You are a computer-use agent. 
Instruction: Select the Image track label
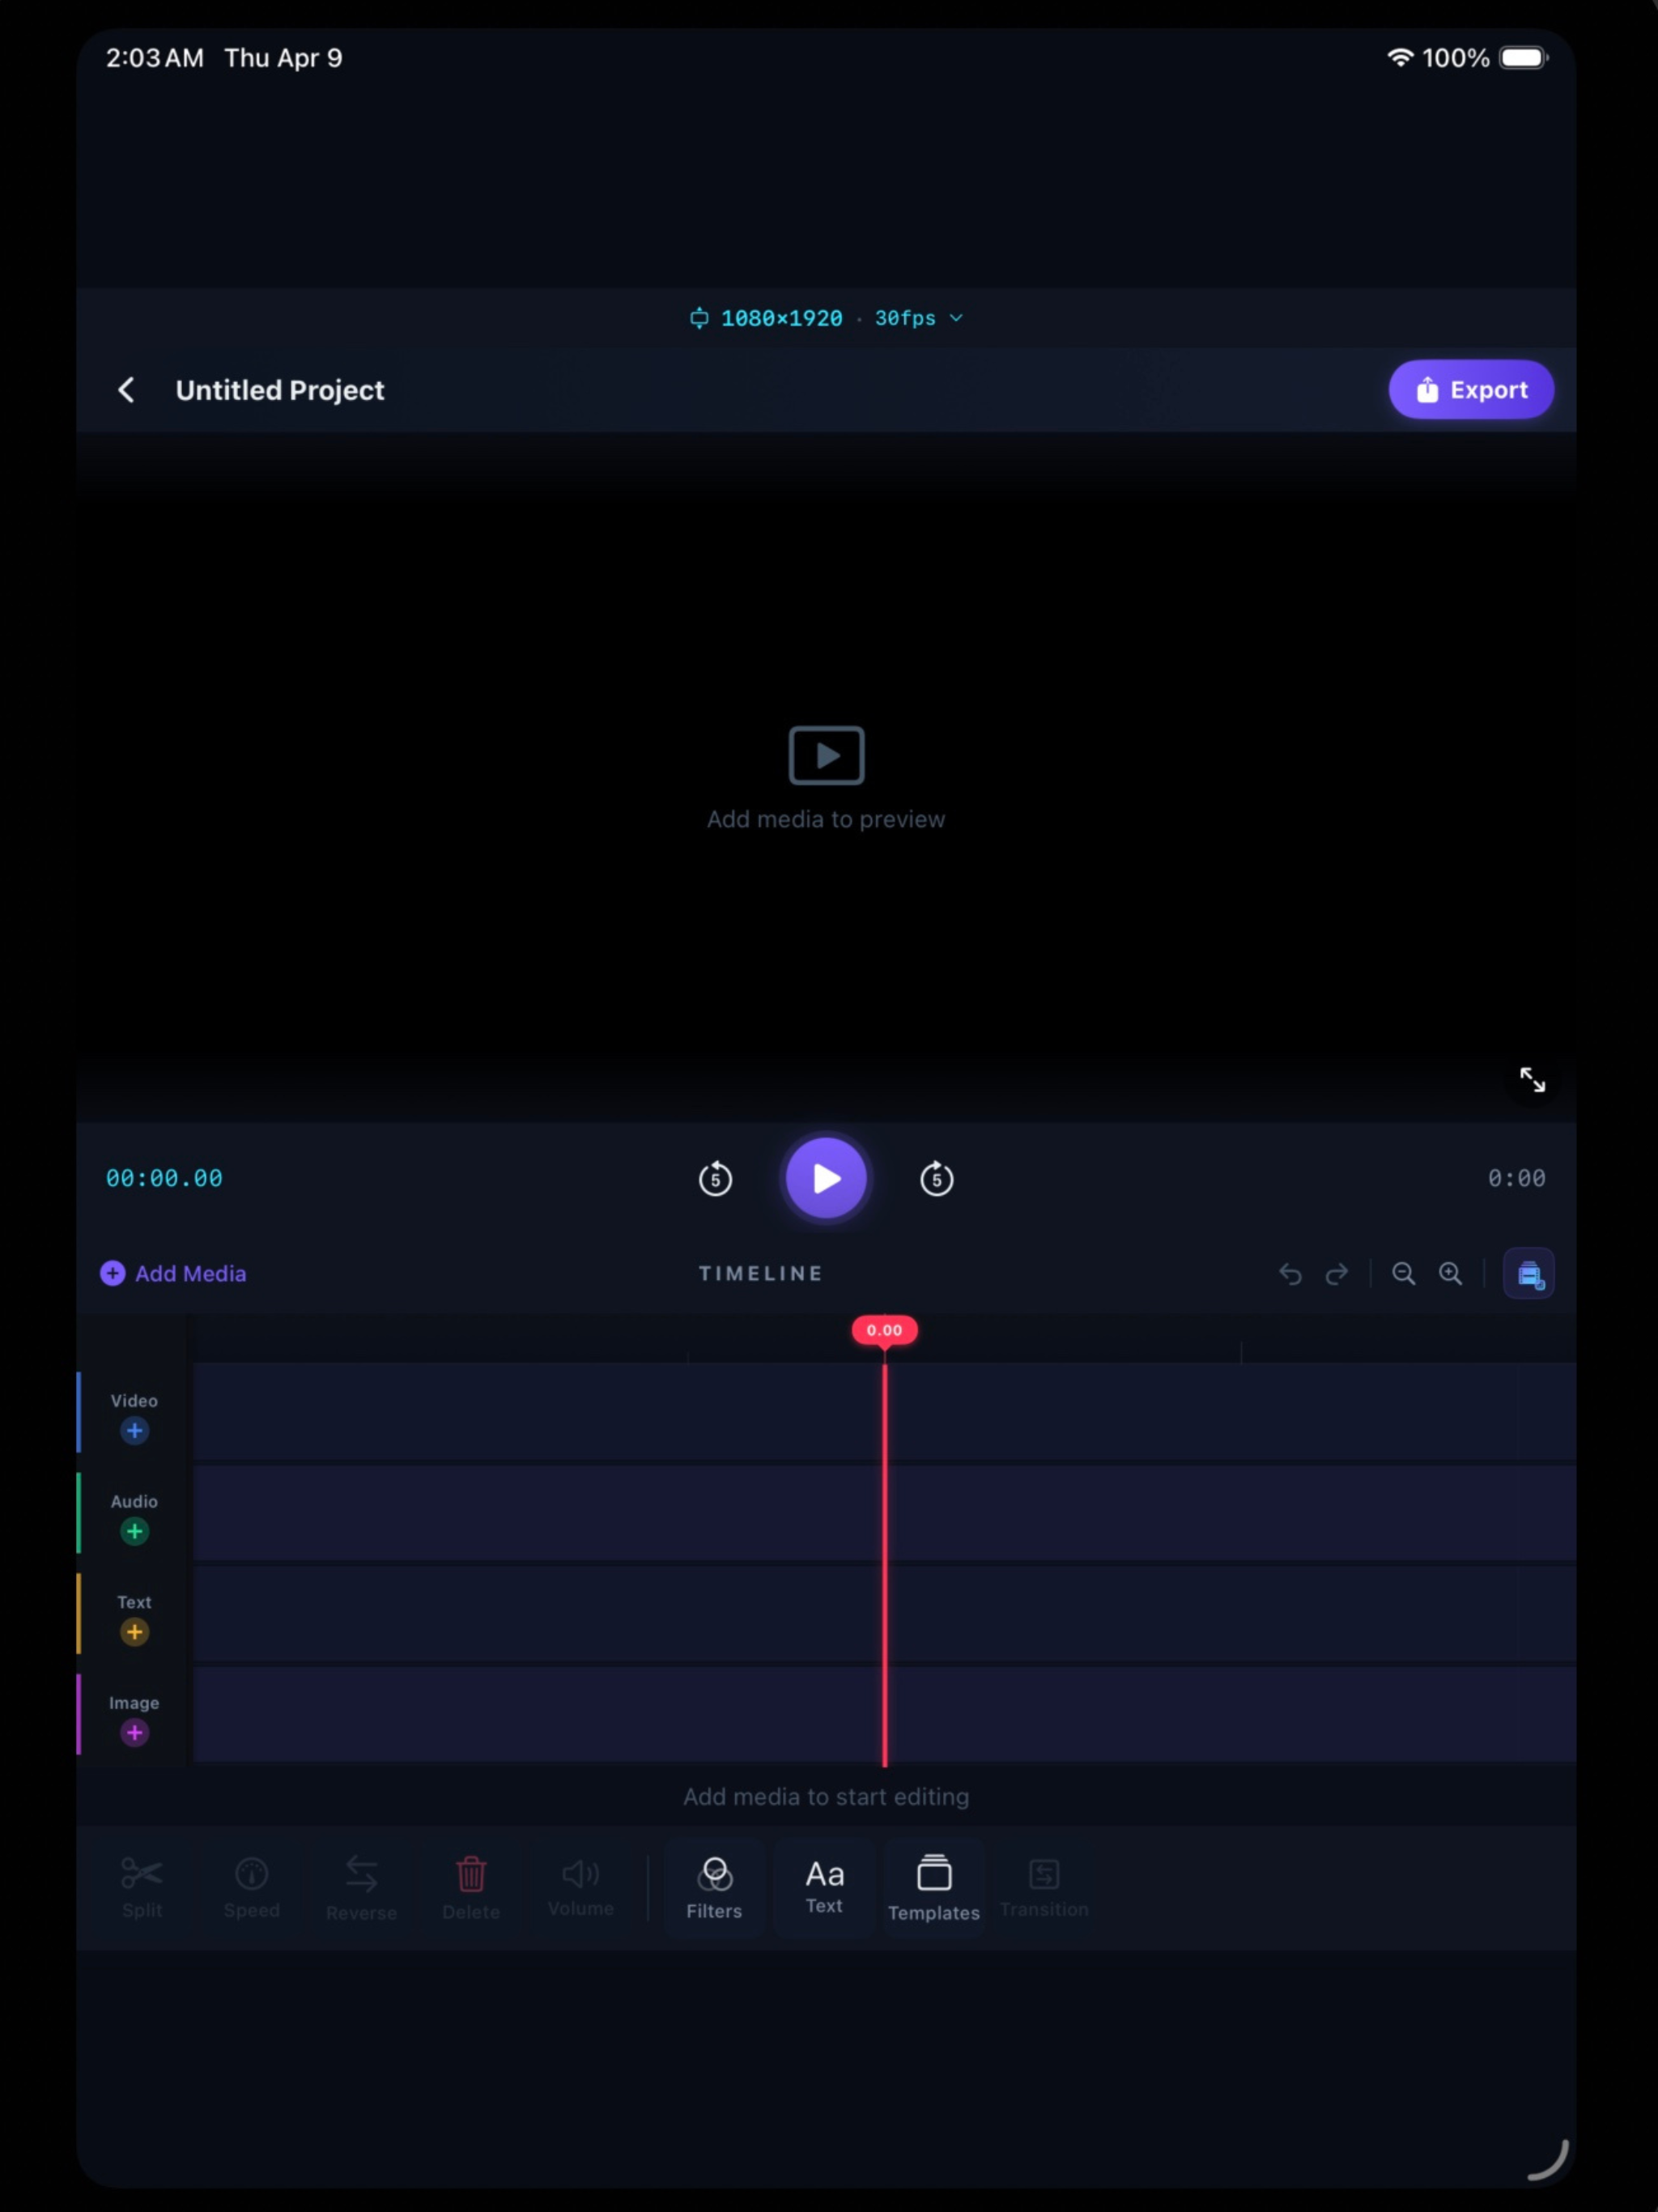point(134,1702)
